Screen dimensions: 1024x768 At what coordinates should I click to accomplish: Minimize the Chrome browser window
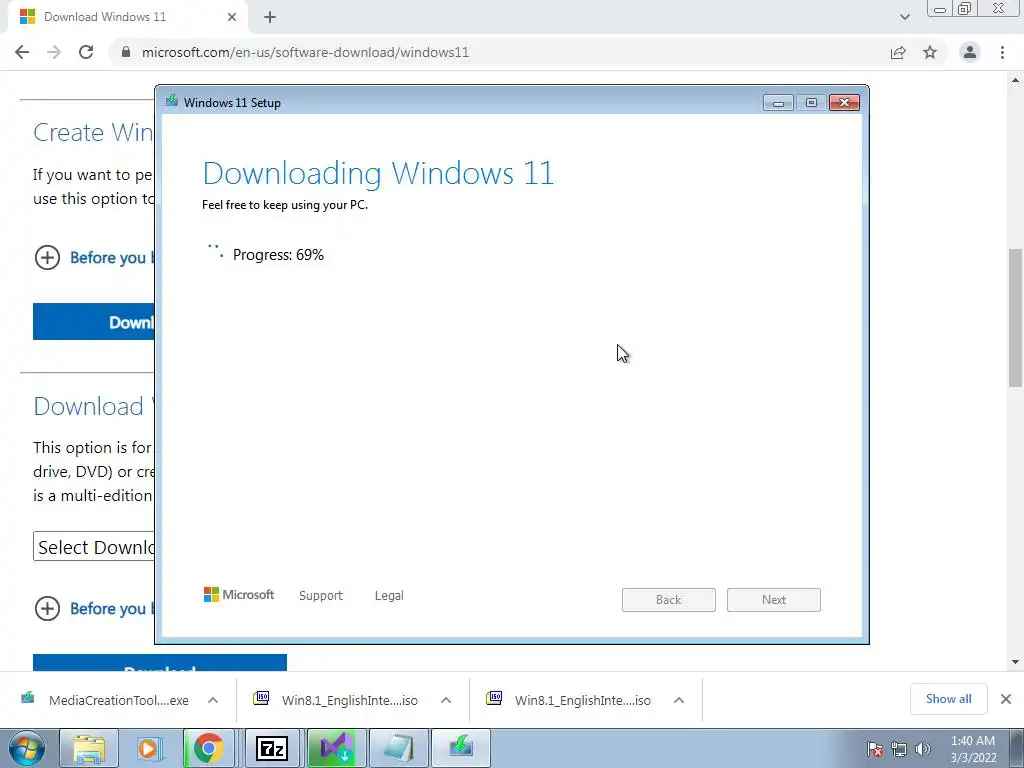coord(940,9)
